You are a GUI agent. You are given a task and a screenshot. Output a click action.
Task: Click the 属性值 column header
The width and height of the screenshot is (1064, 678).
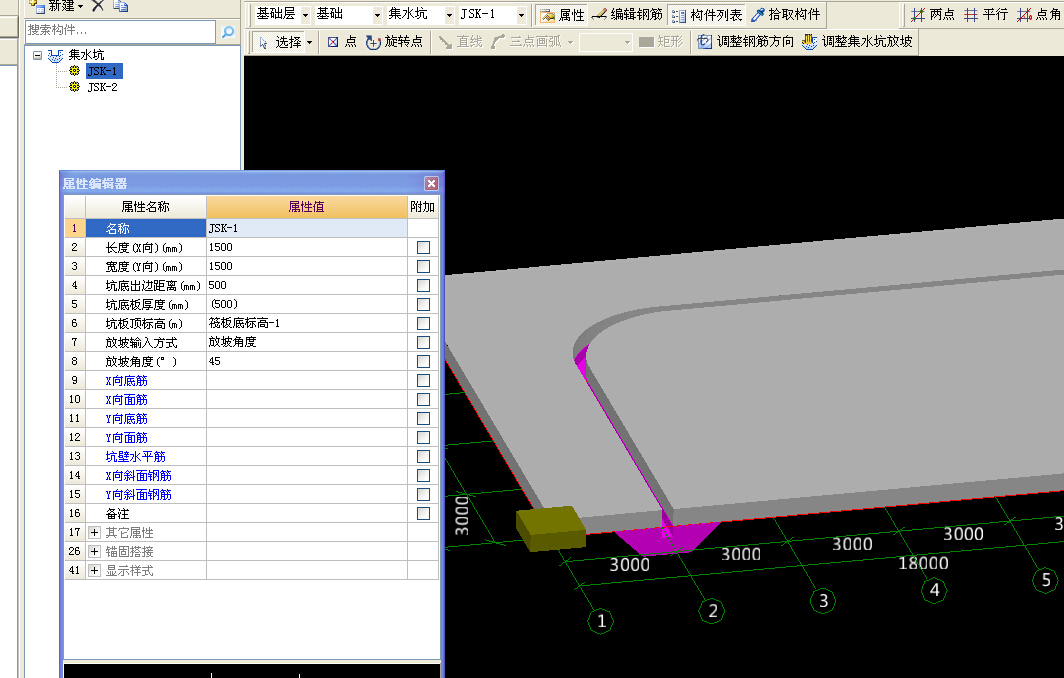pos(307,207)
